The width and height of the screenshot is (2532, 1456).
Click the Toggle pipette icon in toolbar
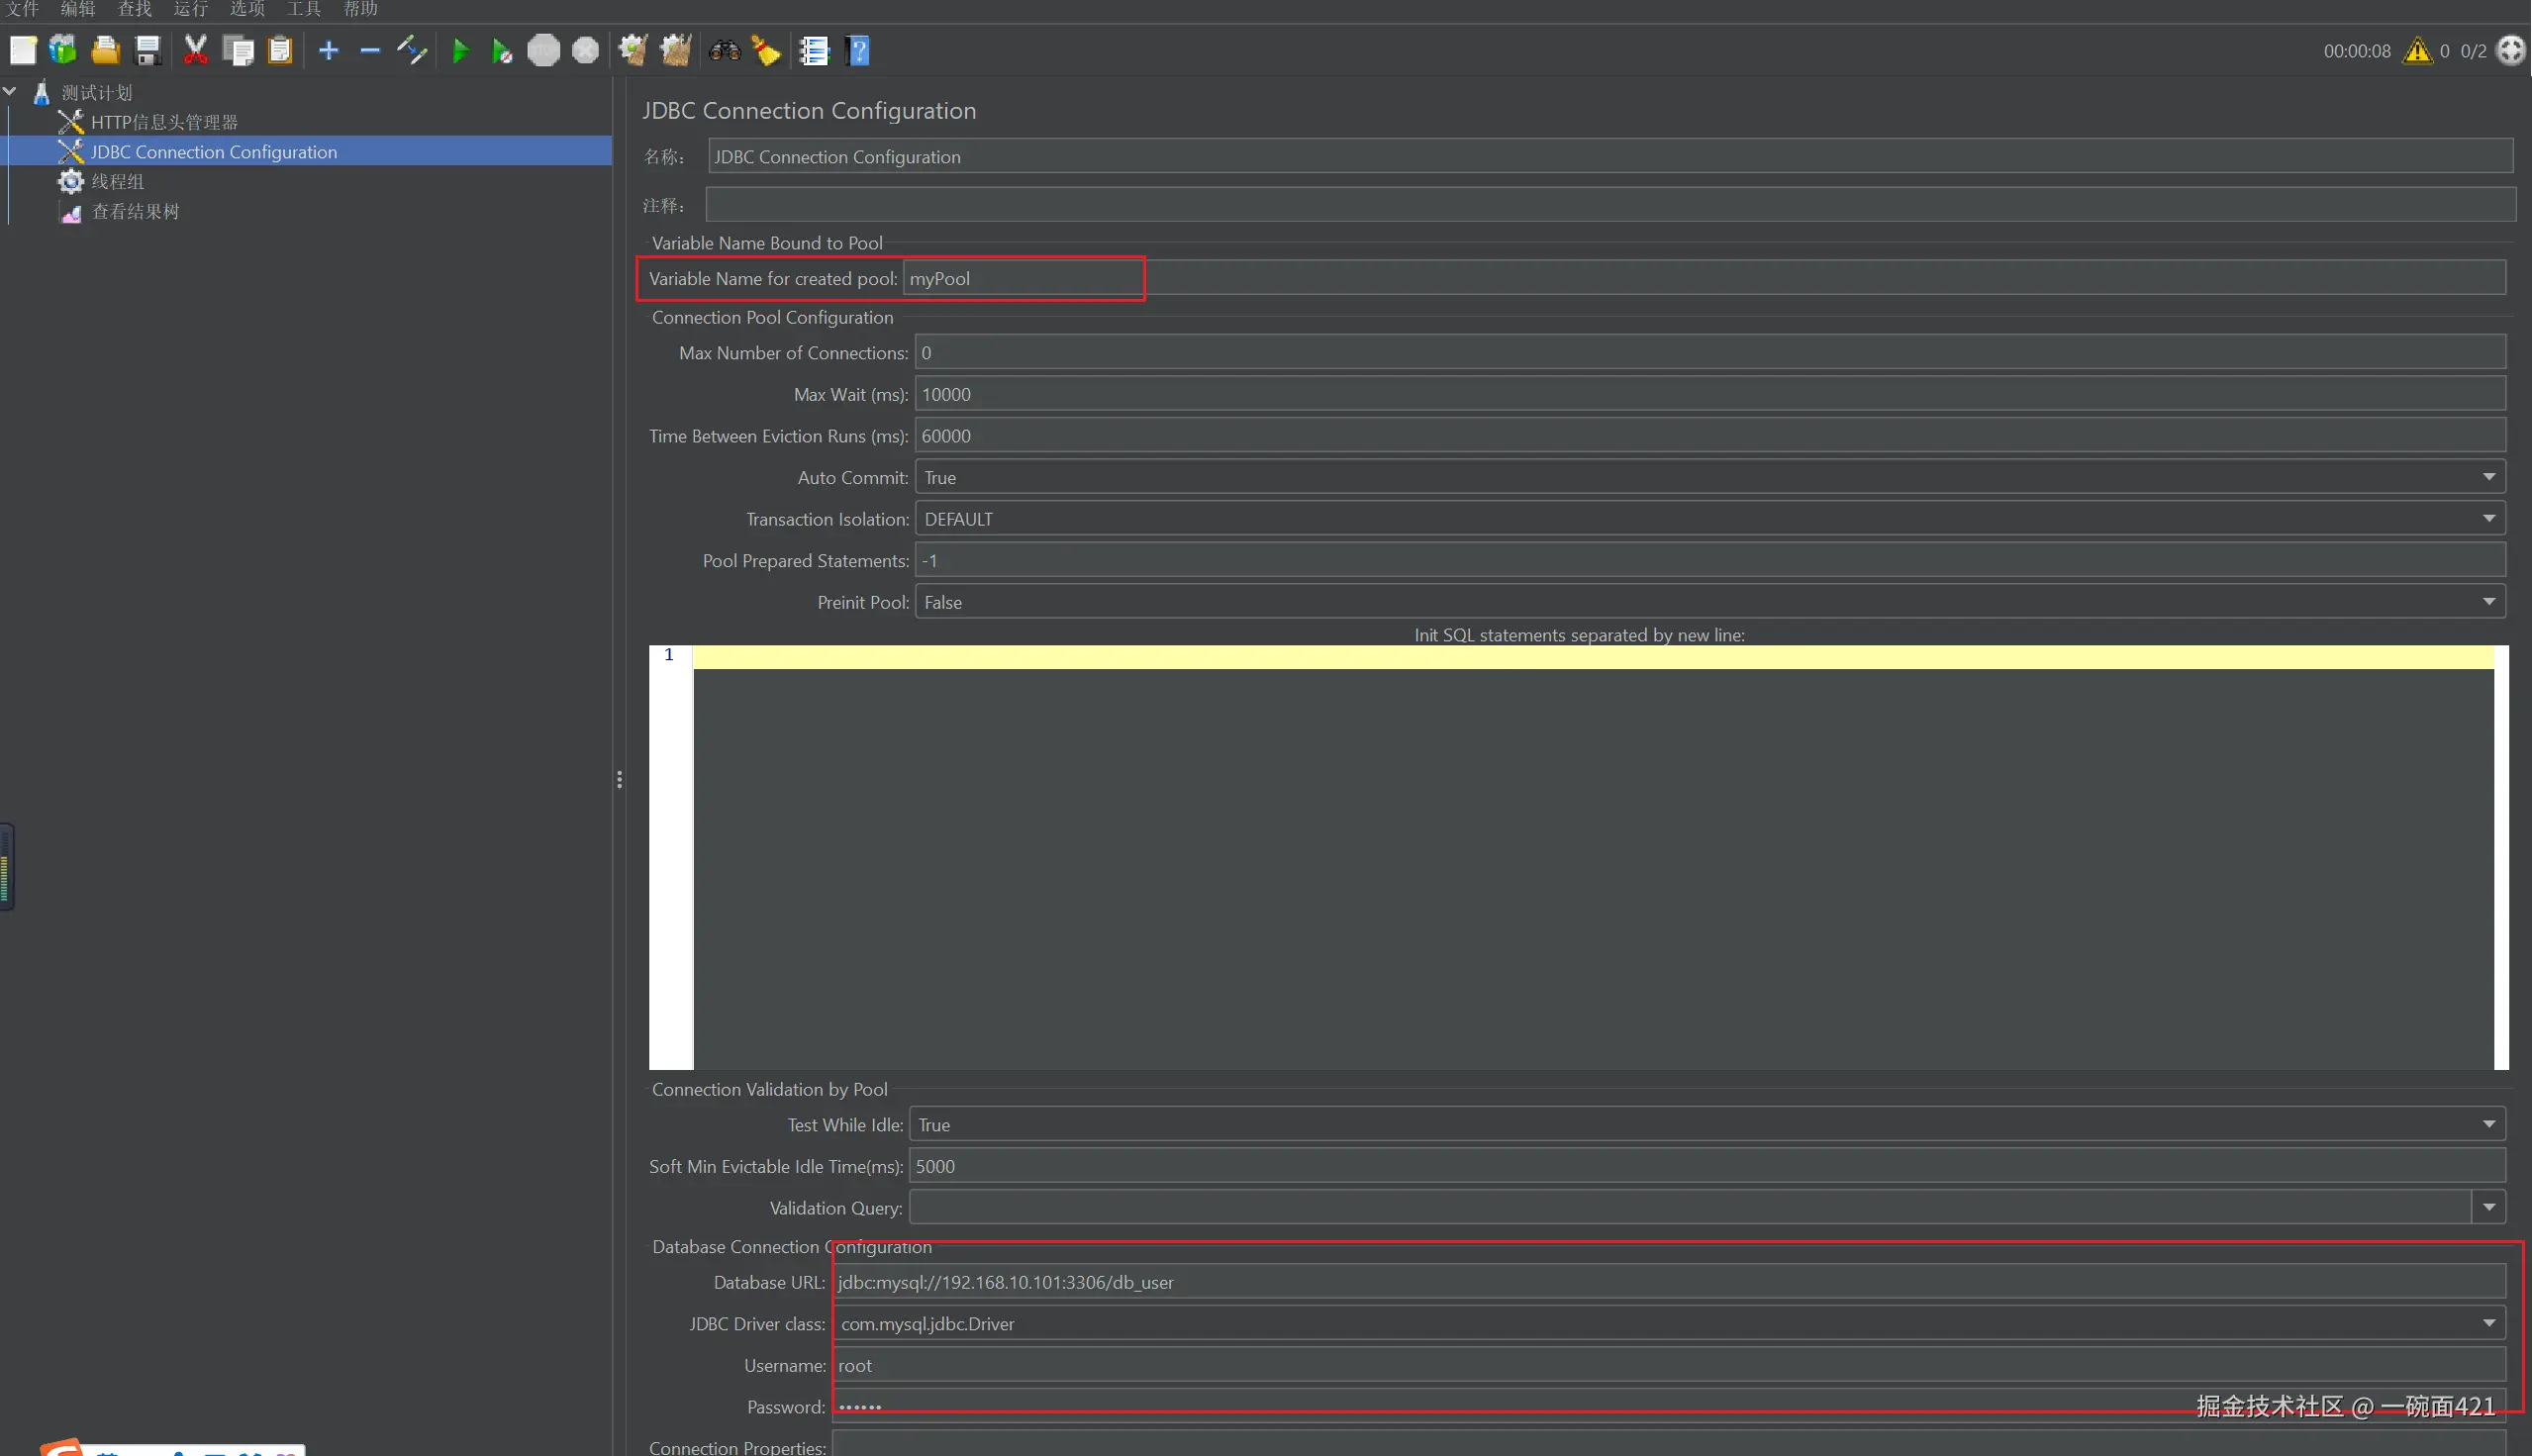pyautogui.click(x=411, y=51)
